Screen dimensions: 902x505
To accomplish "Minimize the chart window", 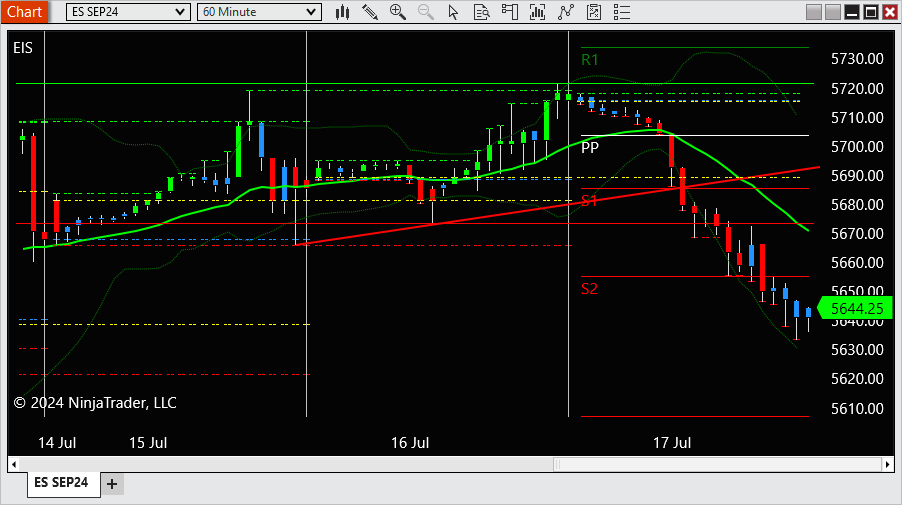I will coord(852,12).
